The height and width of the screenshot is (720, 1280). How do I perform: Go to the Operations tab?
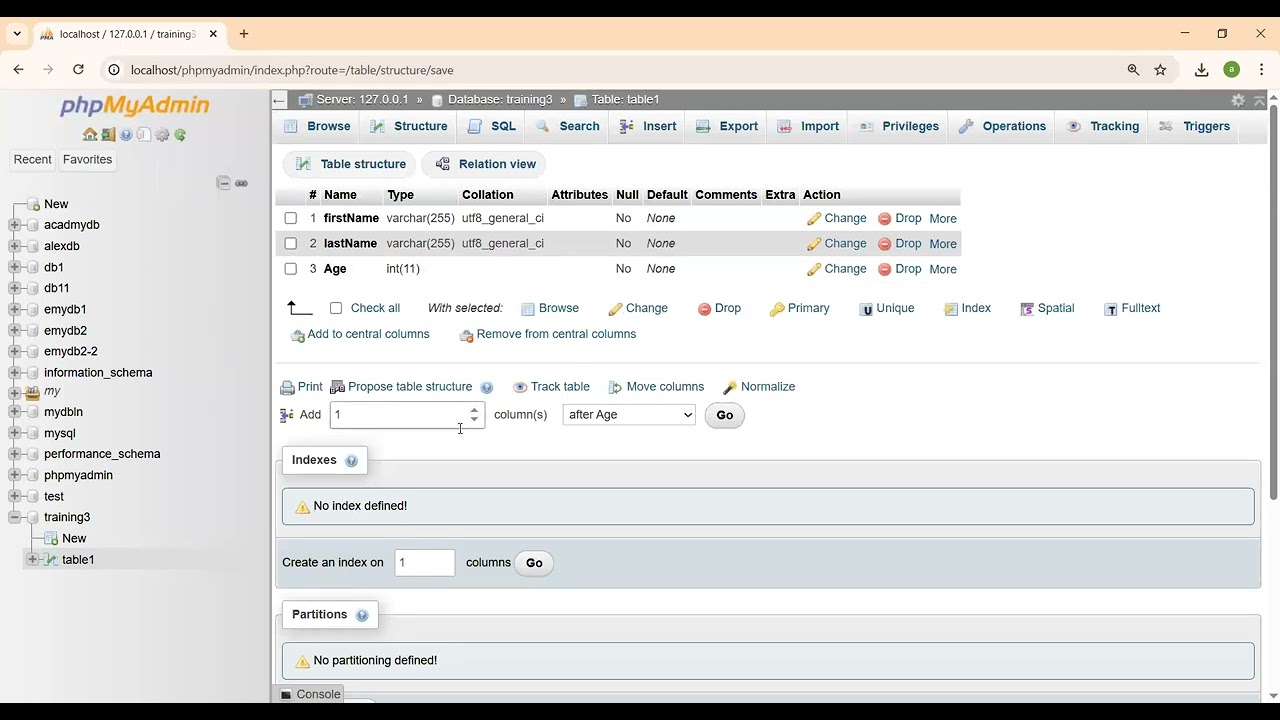click(1002, 126)
